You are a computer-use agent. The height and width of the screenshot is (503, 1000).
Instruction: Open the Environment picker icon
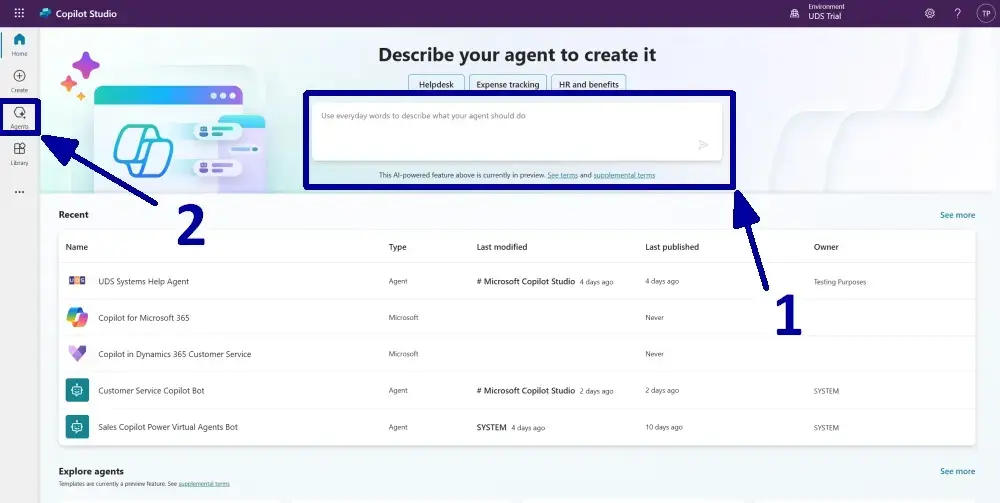coord(795,13)
